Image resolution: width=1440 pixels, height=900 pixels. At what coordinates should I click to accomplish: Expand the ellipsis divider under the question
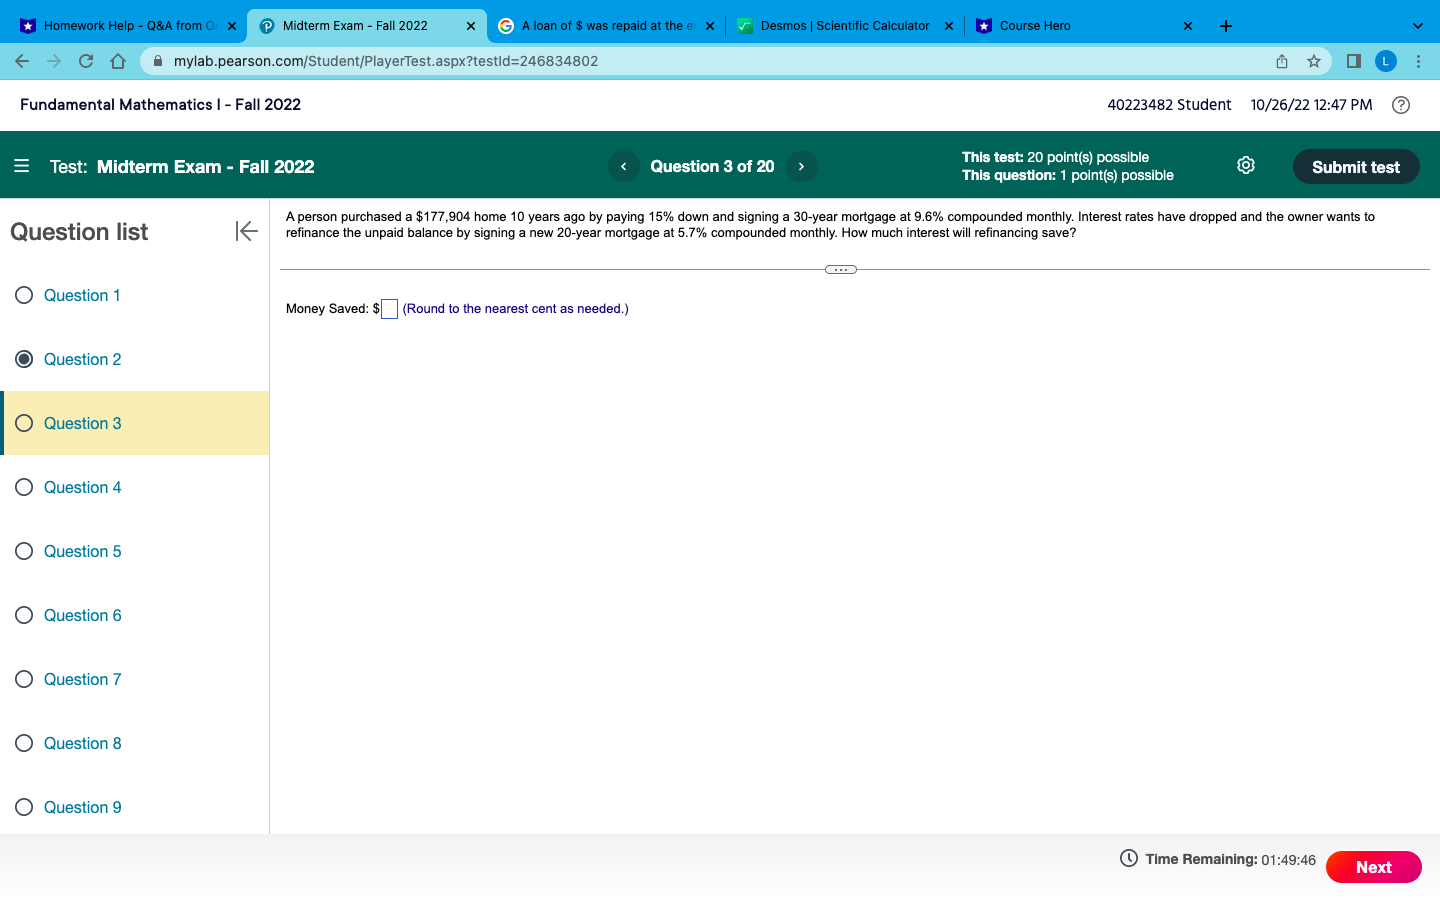(840, 269)
